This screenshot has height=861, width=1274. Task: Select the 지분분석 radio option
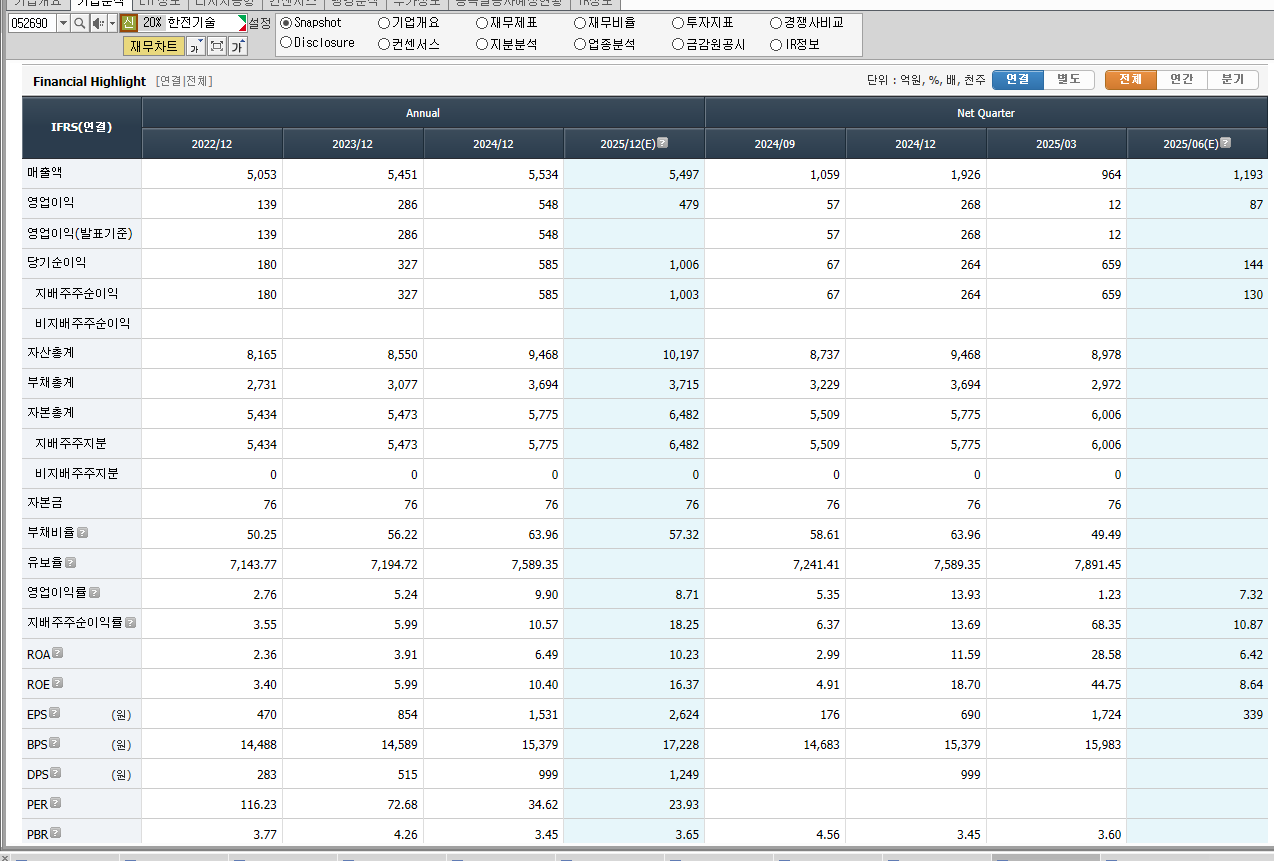tap(482, 44)
